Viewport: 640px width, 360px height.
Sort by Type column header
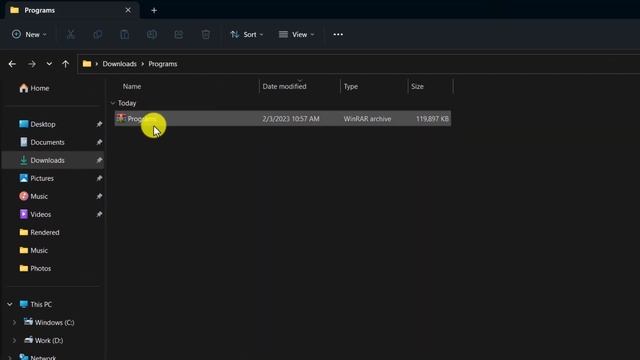pyautogui.click(x=351, y=87)
